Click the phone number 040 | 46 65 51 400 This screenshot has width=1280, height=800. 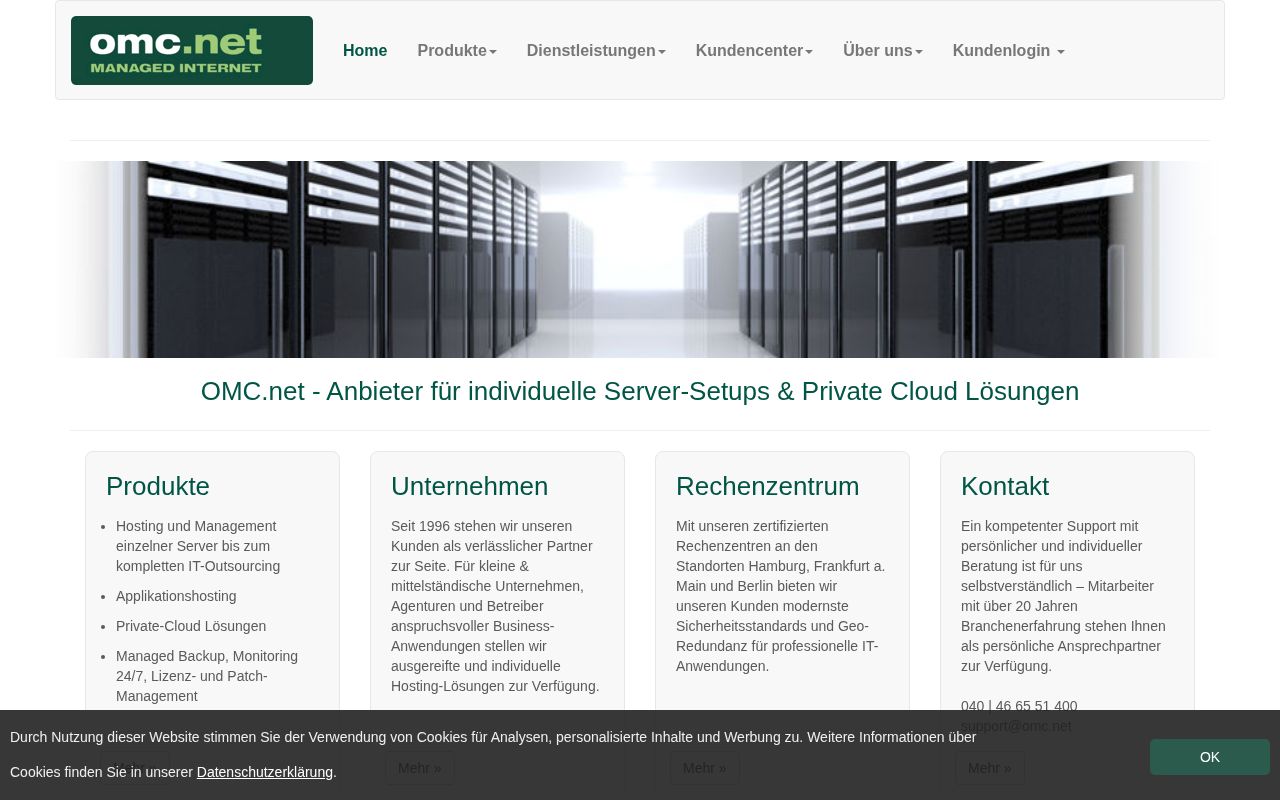tap(1019, 706)
